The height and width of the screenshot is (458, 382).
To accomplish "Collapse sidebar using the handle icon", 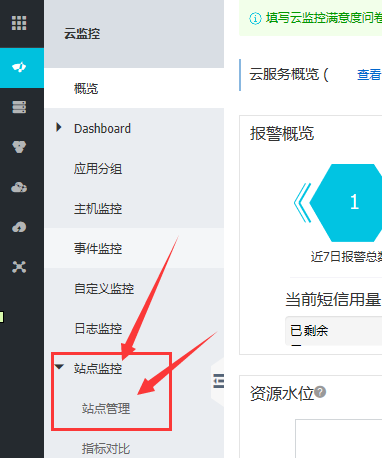I will [x=218, y=381].
